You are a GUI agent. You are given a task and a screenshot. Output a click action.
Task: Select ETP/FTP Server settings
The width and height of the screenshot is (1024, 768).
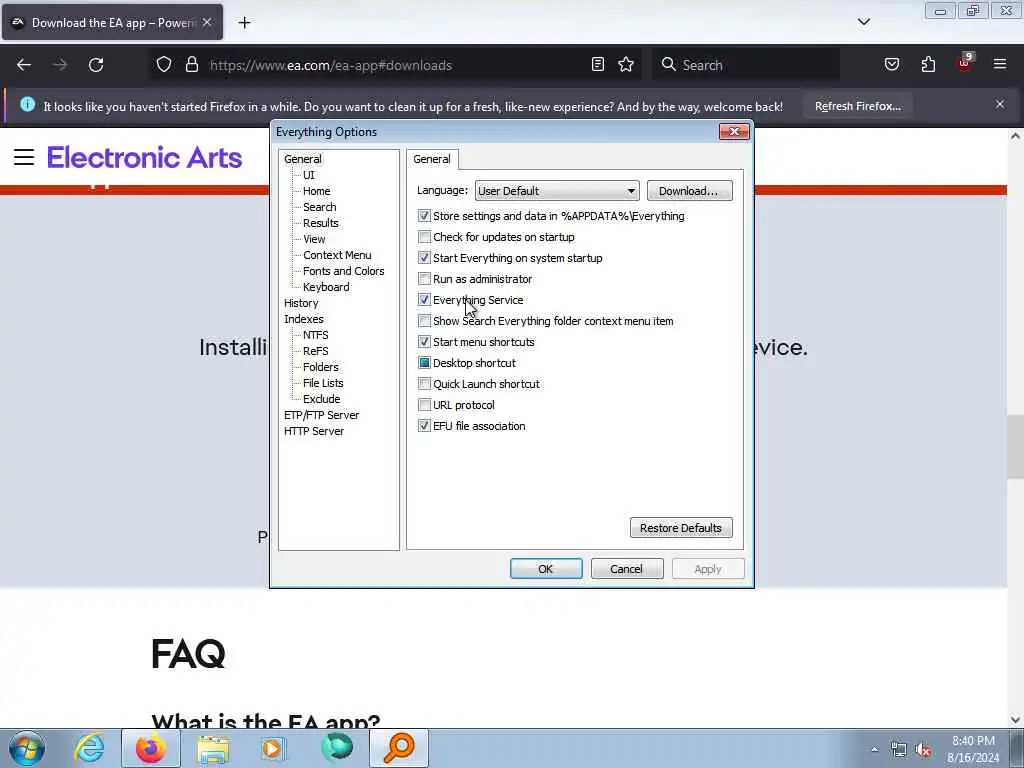321,415
